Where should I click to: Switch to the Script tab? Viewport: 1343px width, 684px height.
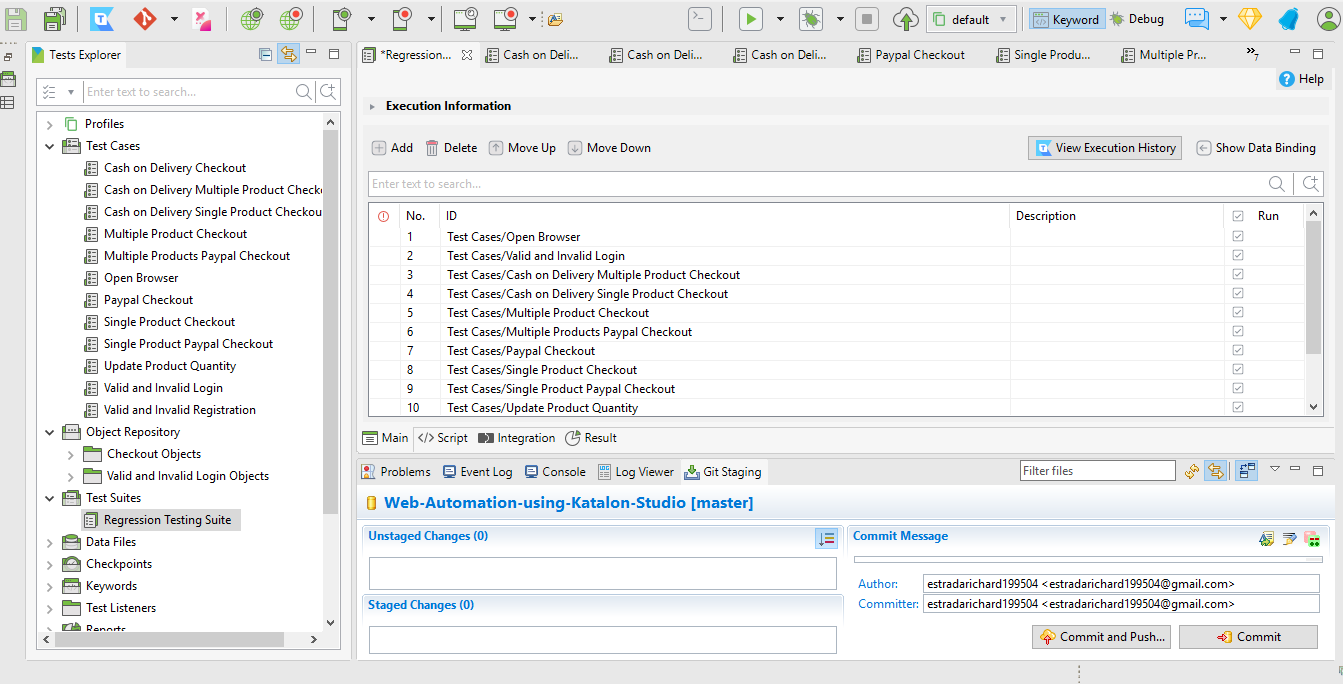[443, 438]
